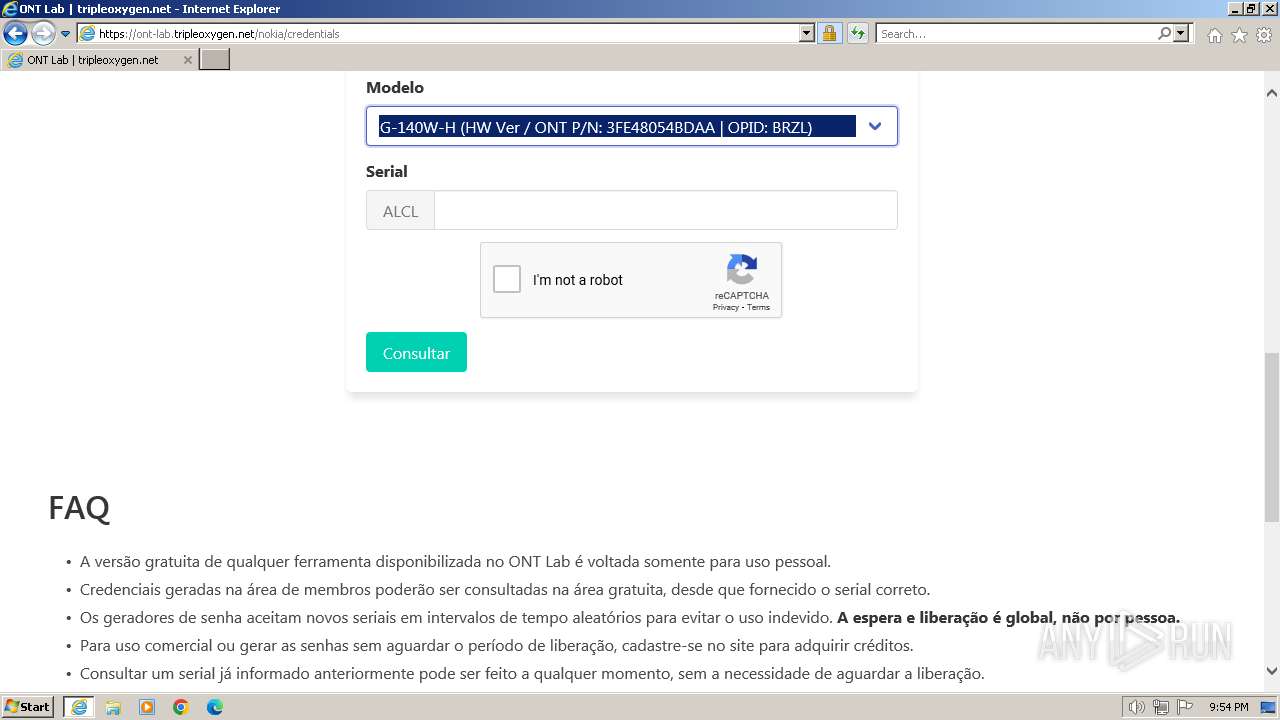
Task: Click the search magnifier icon
Action: pos(1164,34)
